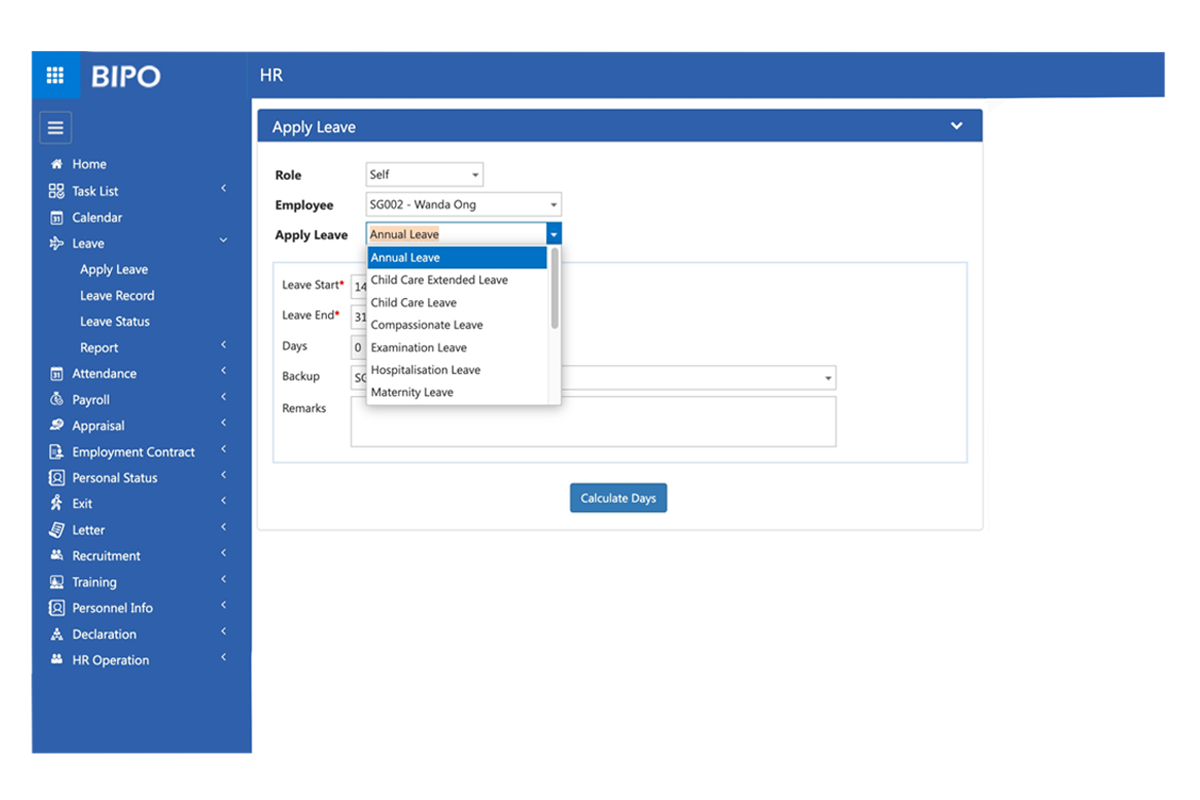Expand the Personal Status submenu chevron
The image size is (1200, 800).
coord(224,475)
